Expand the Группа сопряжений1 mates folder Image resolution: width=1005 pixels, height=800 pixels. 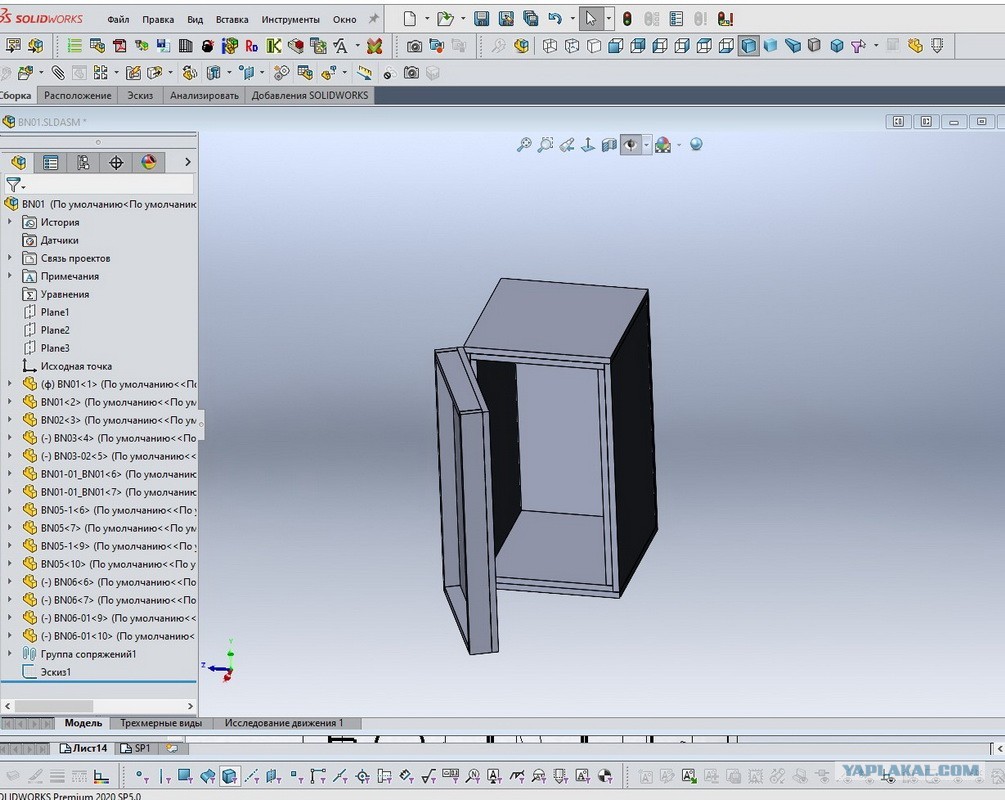click(10, 653)
